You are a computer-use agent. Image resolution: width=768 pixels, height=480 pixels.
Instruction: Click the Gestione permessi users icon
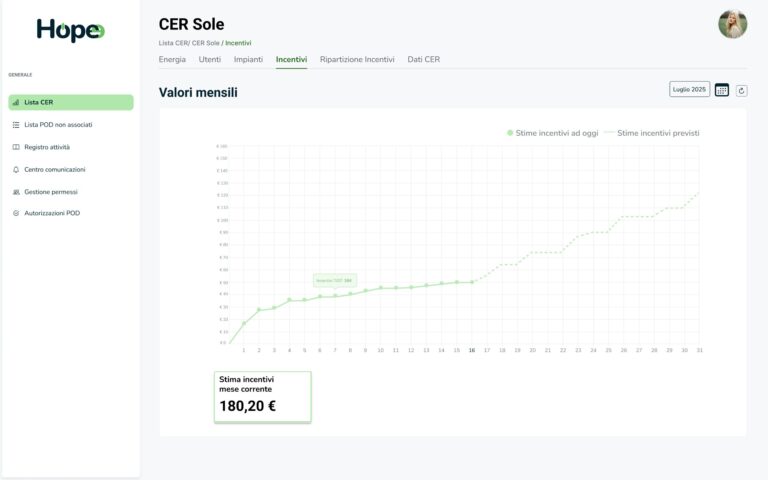(x=16, y=191)
